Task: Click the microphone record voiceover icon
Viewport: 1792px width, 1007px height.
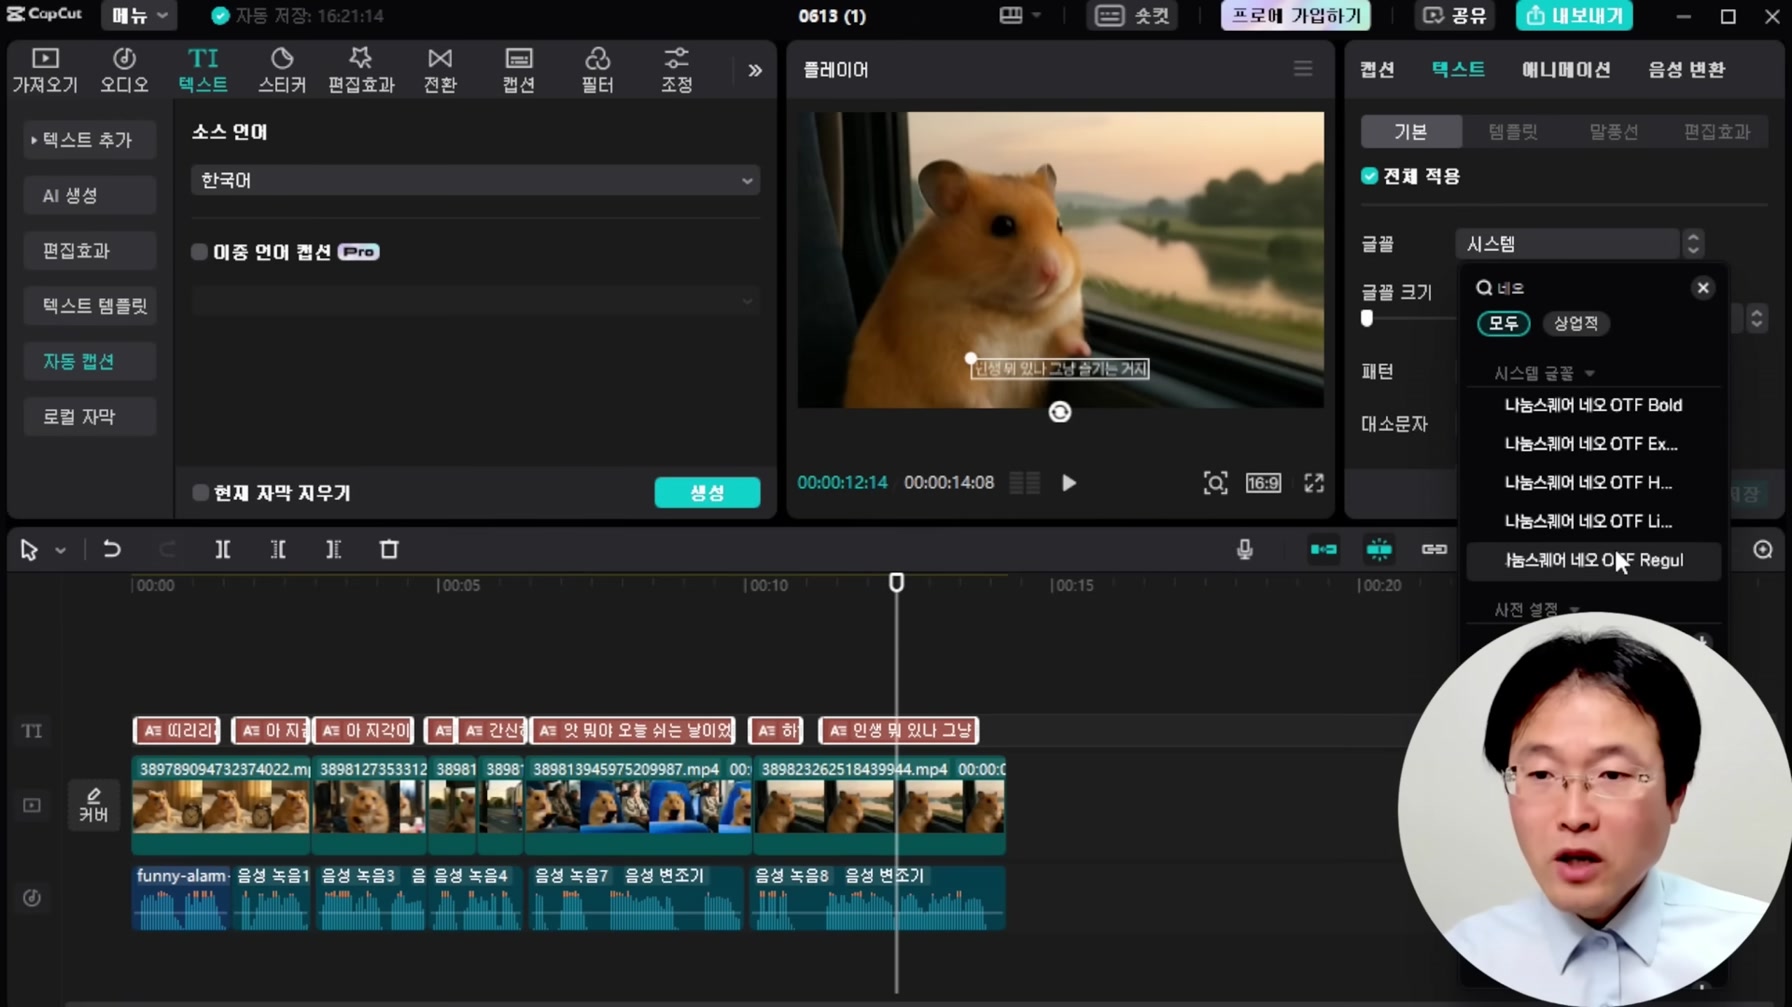Action: (x=1244, y=549)
